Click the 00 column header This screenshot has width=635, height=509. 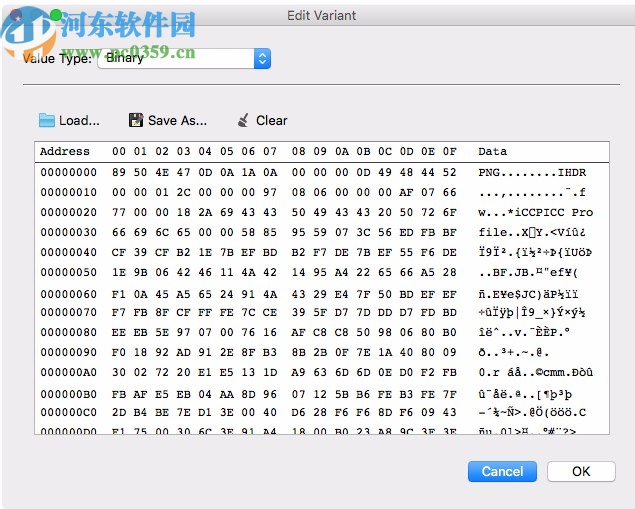(119, 151)
